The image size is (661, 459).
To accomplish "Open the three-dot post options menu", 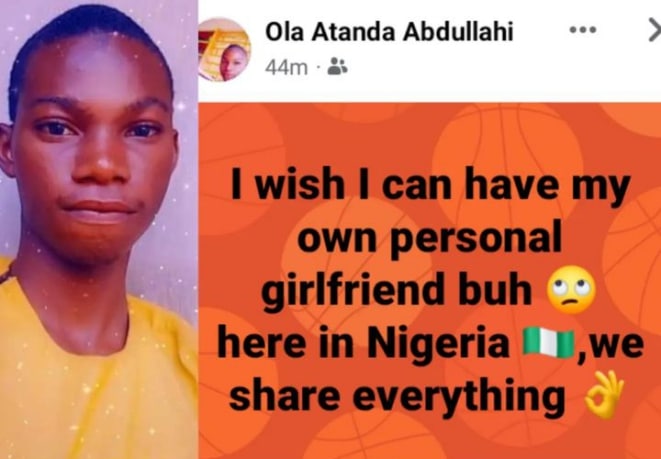I will (582, 30).
